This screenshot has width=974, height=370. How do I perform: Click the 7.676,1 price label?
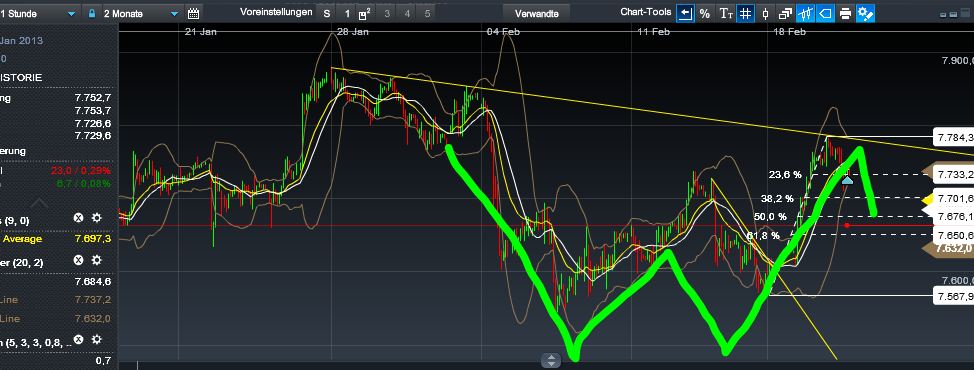(954, 217)
